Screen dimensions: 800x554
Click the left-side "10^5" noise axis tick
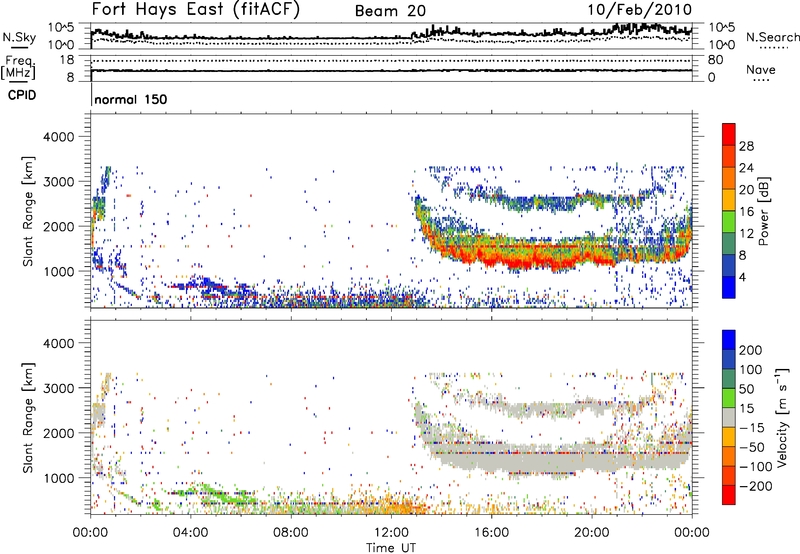(x=61, y=27)
